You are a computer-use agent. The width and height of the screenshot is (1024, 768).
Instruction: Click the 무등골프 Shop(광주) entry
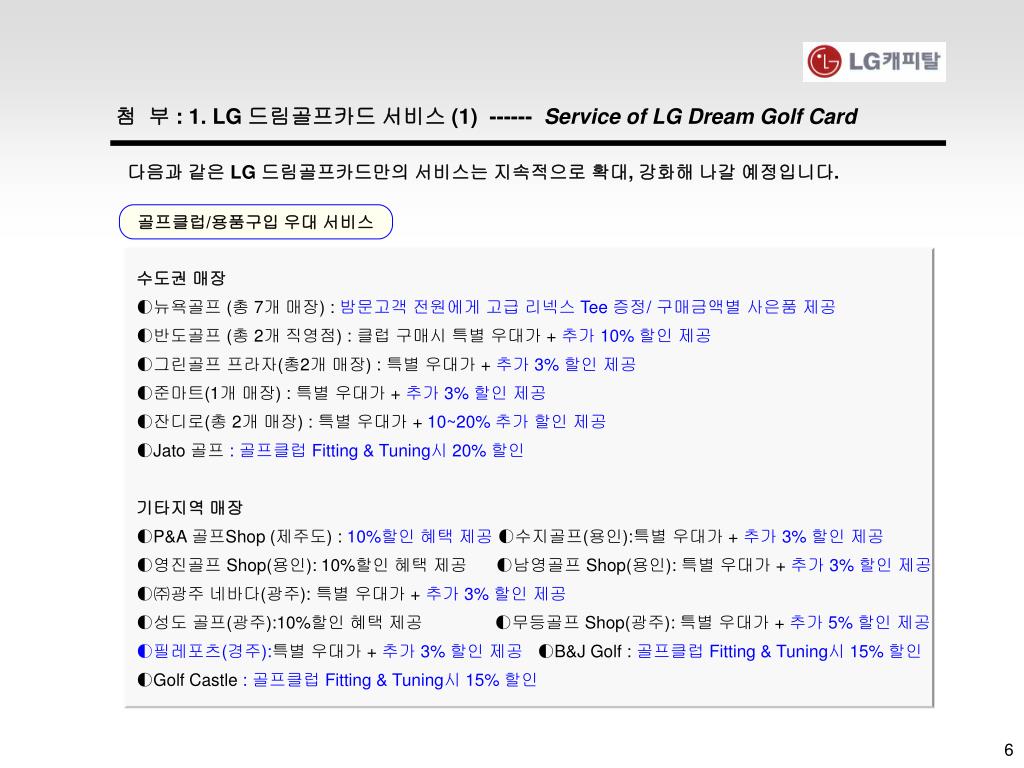click(713, 622)
